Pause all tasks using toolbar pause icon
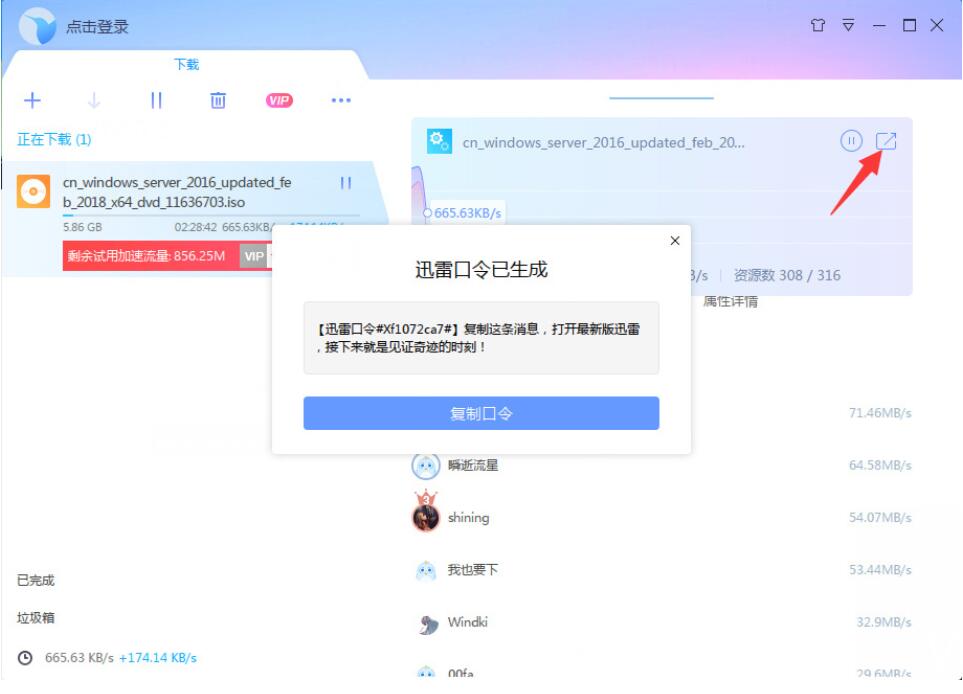 [156, 100]
